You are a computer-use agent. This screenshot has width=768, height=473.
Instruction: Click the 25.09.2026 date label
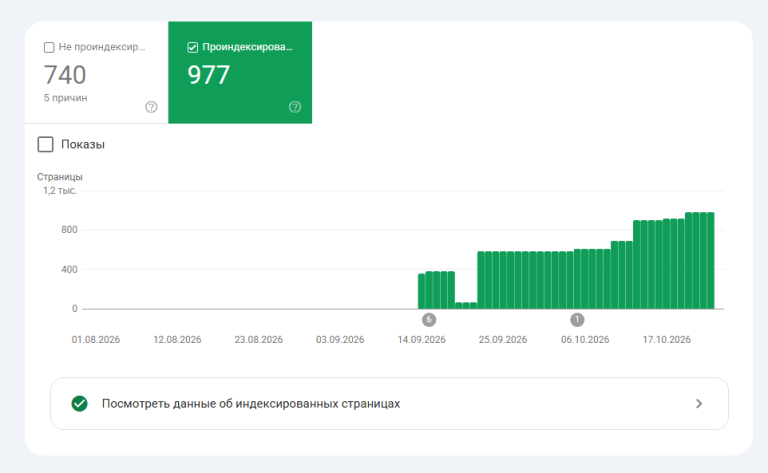click(x=503, y=340)
